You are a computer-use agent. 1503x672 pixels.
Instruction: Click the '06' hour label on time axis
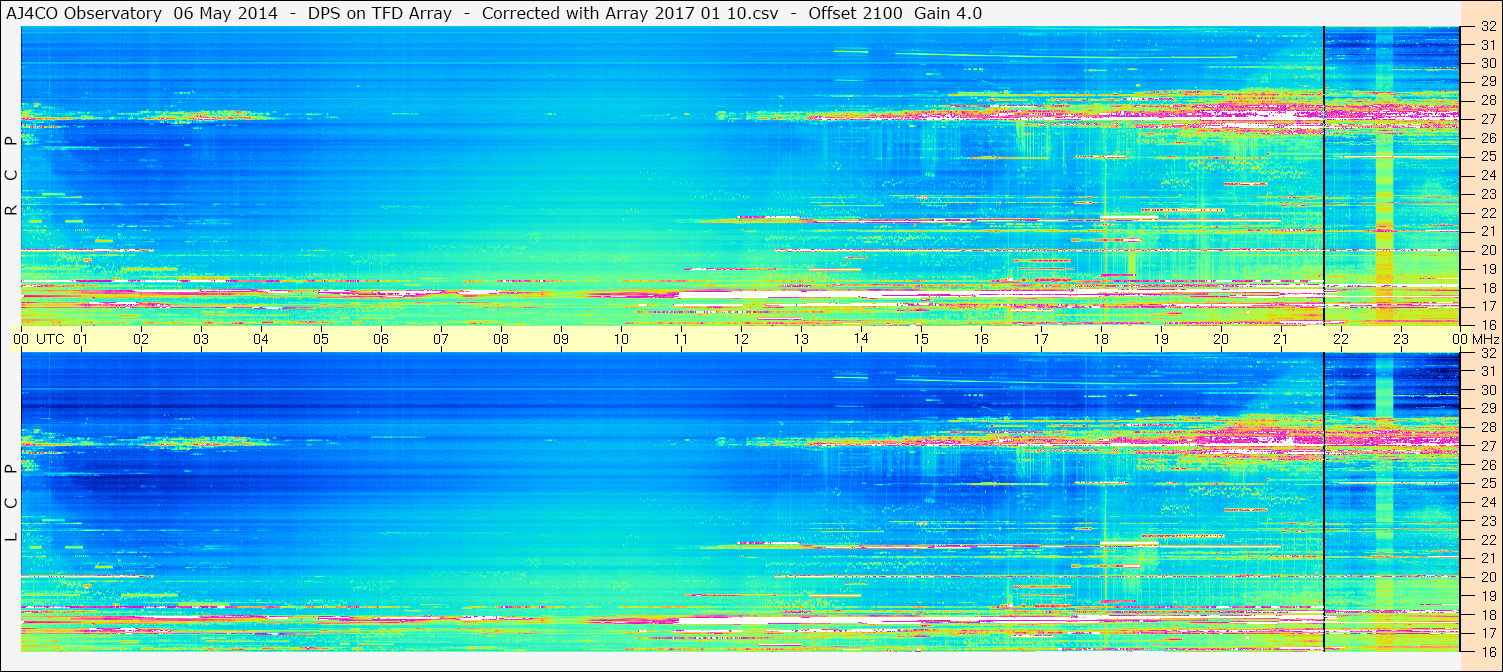(381, 339)
